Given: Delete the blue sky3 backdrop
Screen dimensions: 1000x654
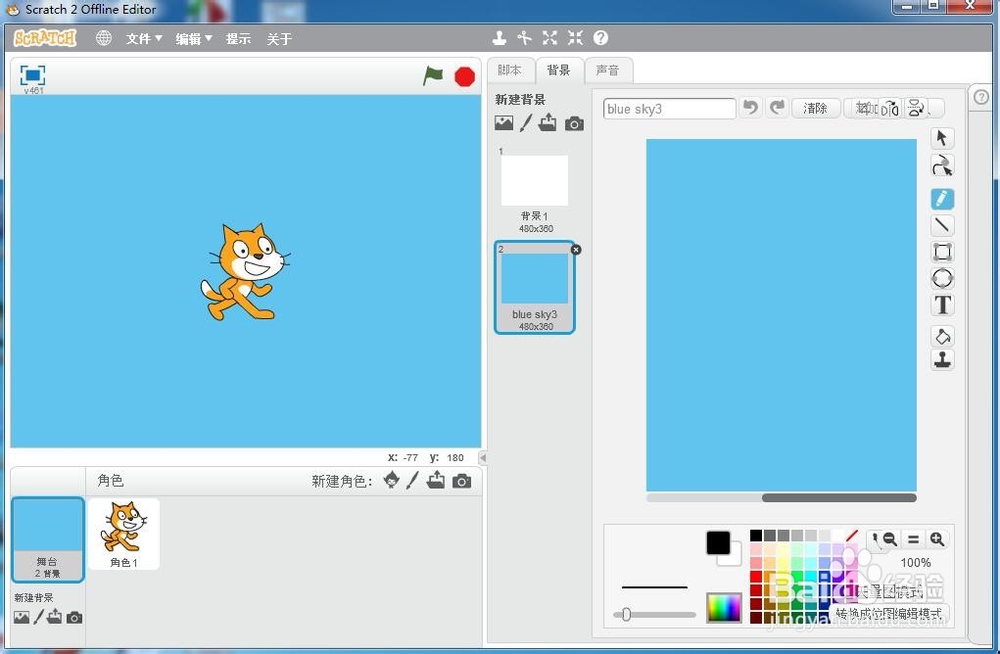Looking at the screenshot, I should click(576, 249).
